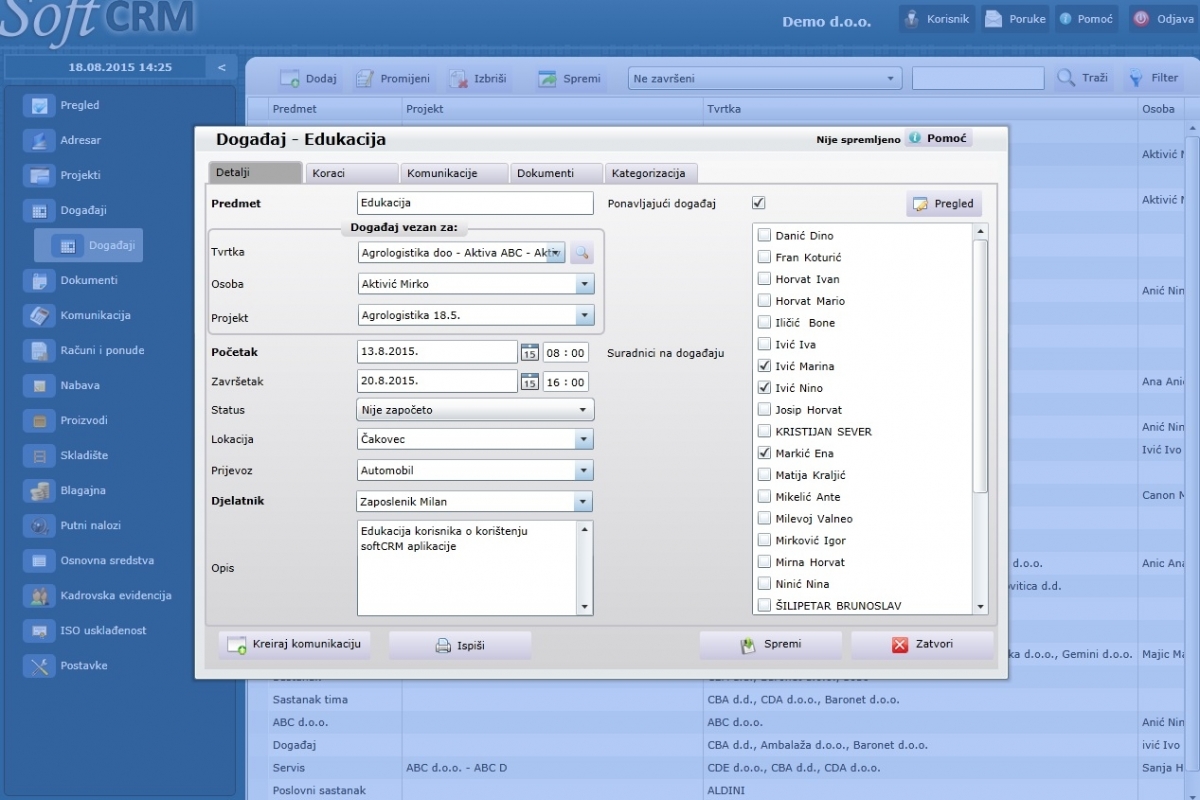Open the calendar picker for Početak date
Screen dimensions: 1200x800
529,352
